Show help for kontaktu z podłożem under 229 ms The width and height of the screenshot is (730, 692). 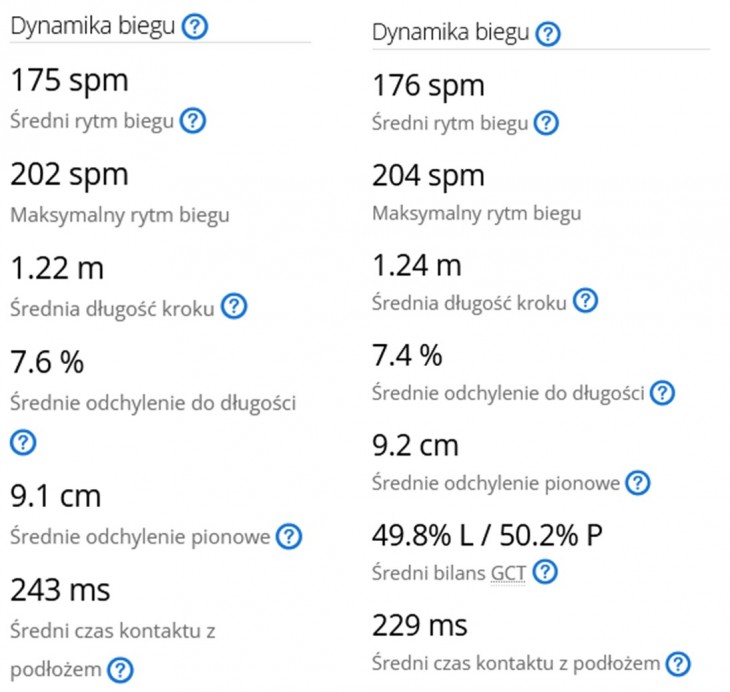tap(678, 664)
